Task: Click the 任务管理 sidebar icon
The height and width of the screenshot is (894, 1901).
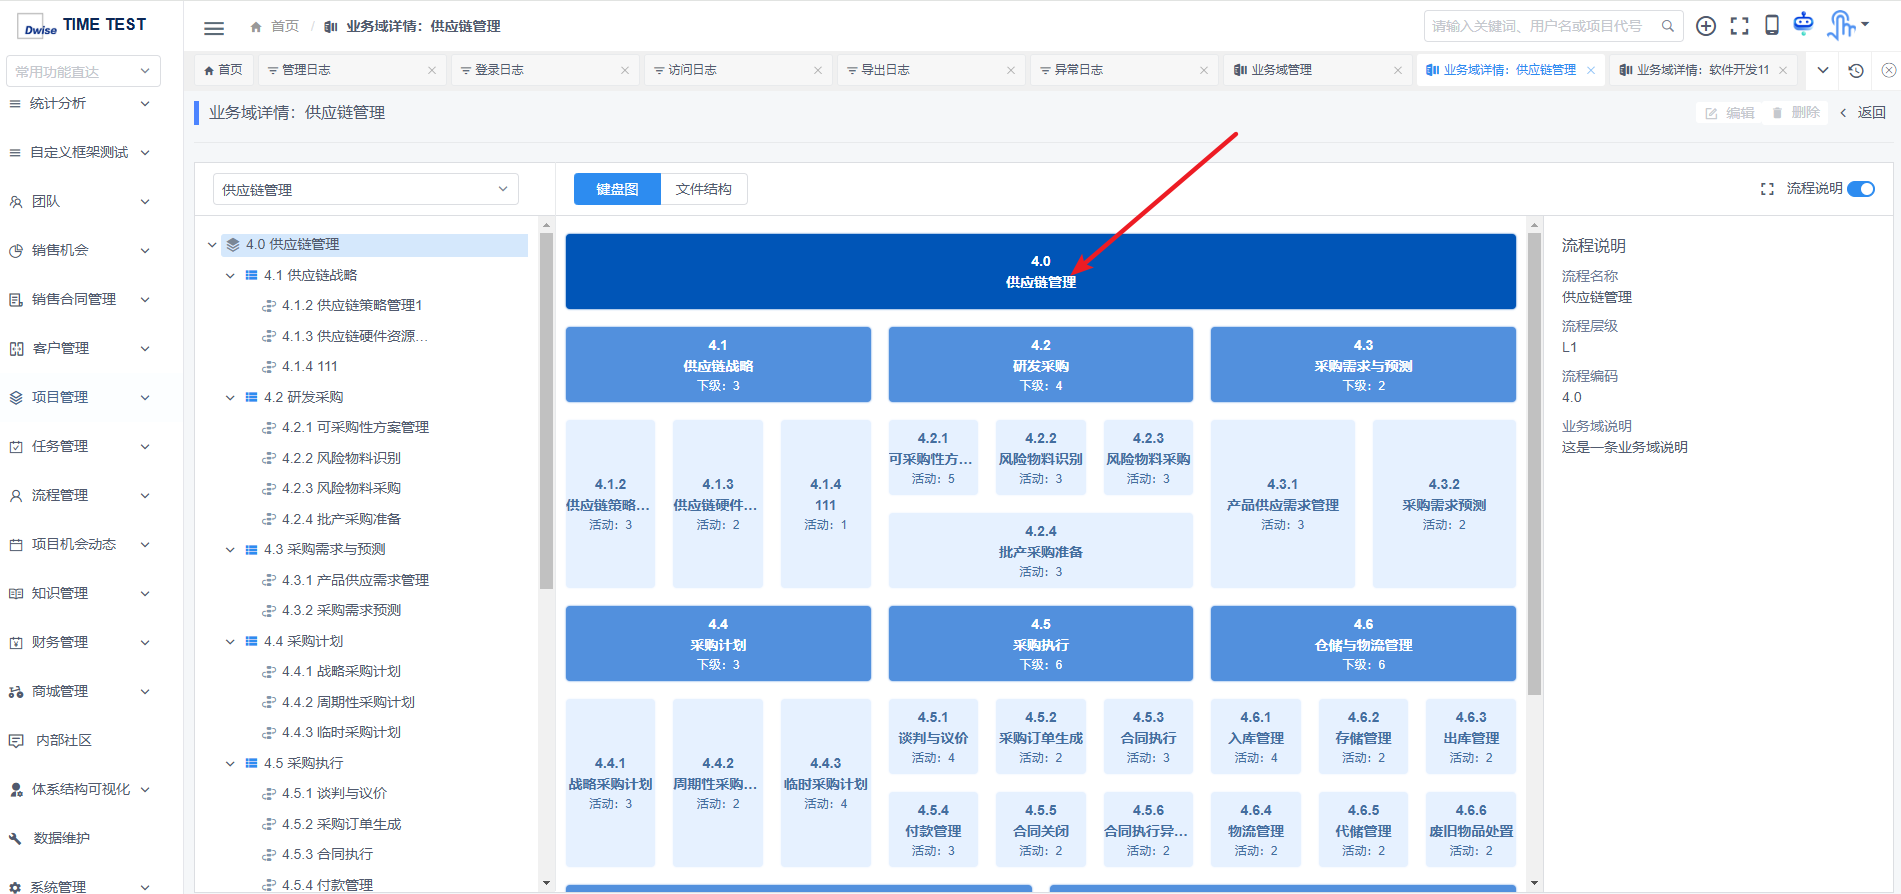Action: coord(16,446)
